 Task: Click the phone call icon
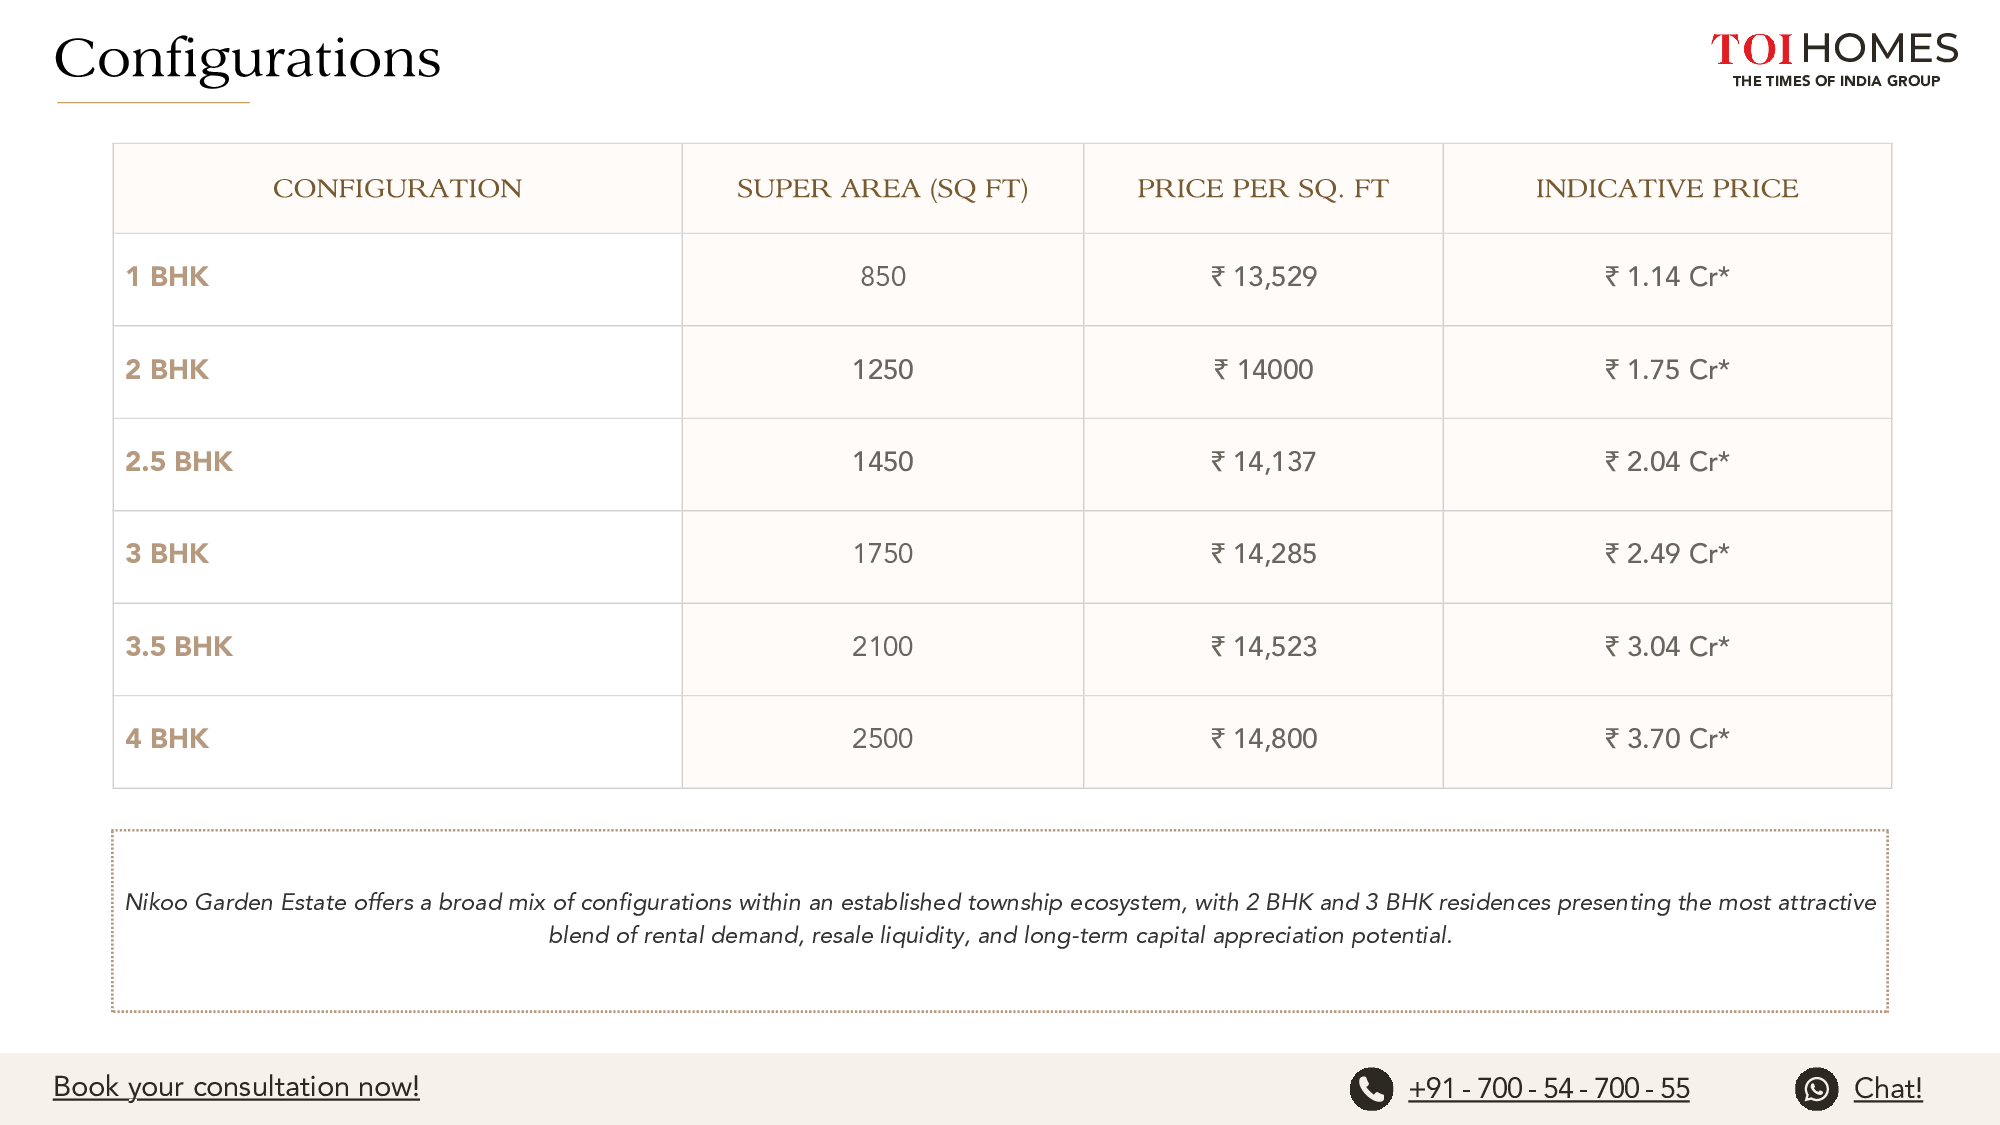[1371, 1089]
